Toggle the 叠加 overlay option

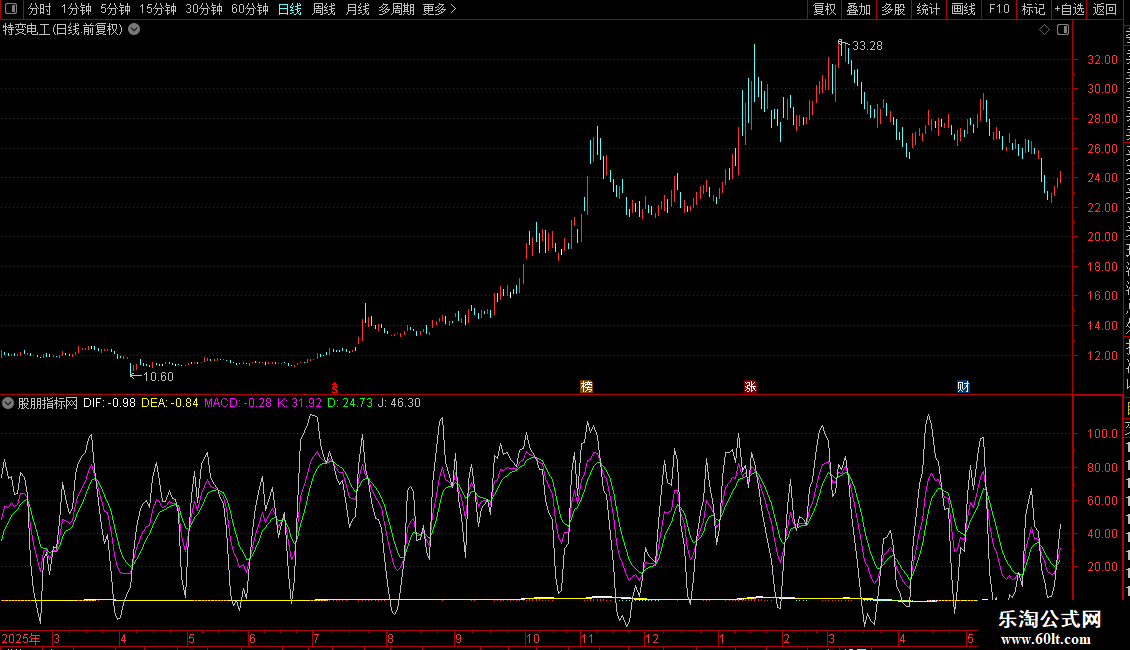coord(858,9)
